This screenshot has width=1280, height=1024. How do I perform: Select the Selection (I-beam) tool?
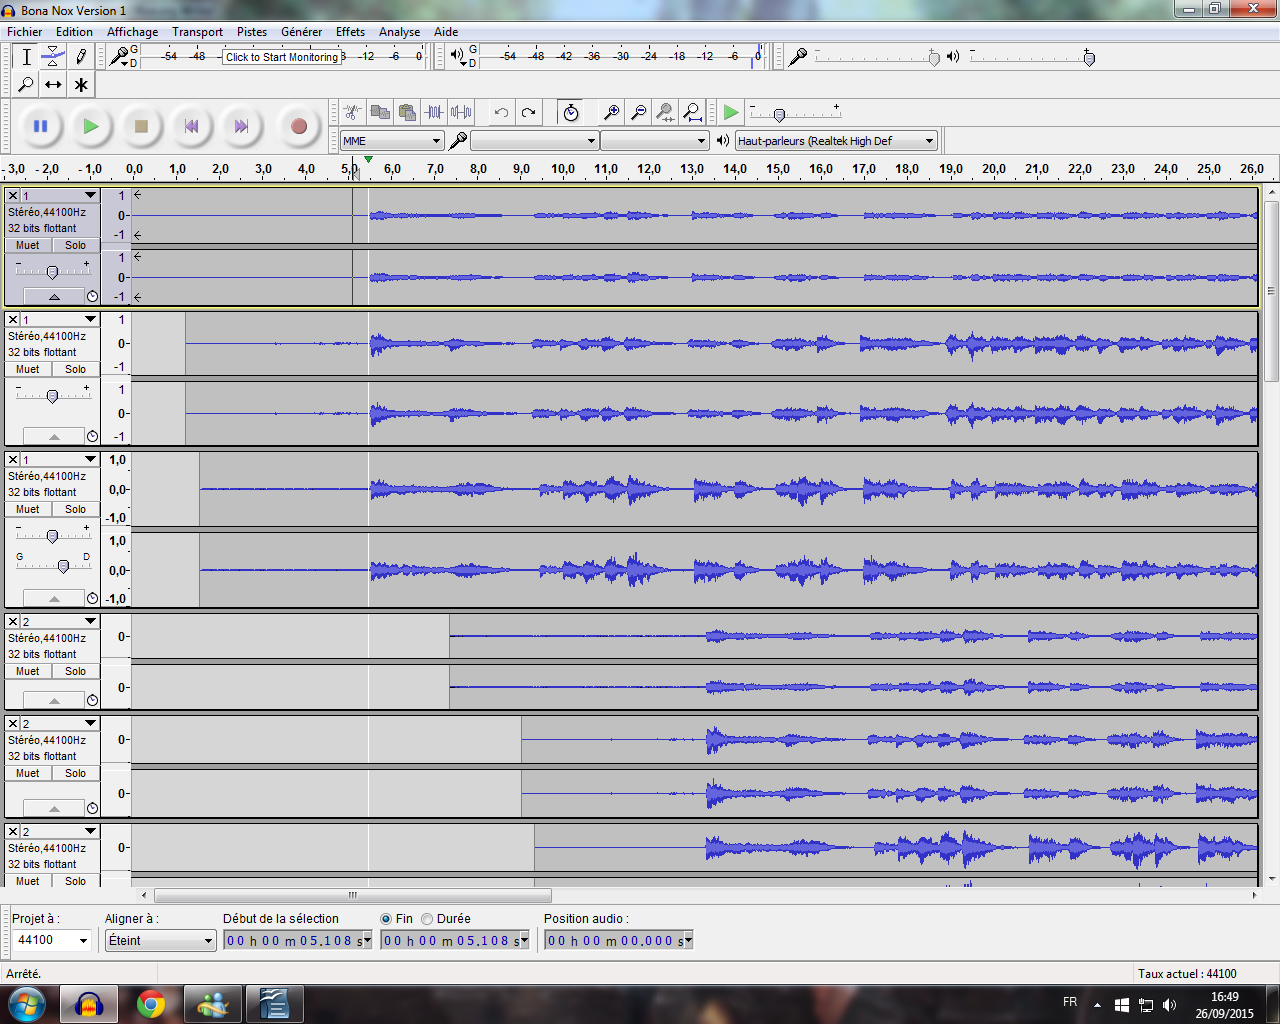27,57
